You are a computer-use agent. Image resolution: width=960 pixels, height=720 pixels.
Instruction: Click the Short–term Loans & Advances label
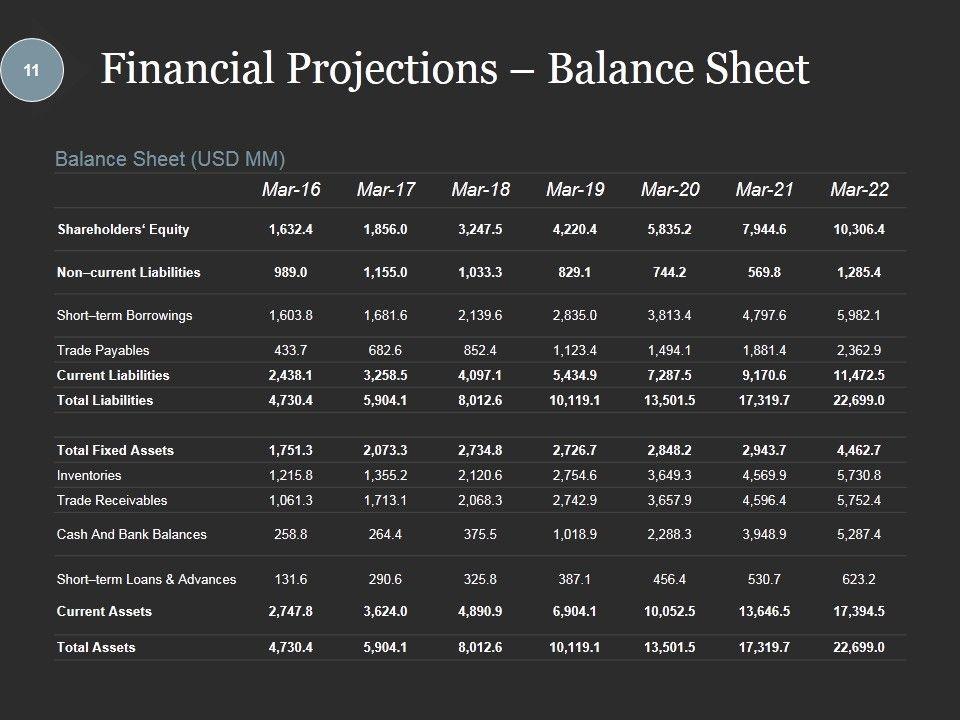pyautogui.click(x=146, y=579)
